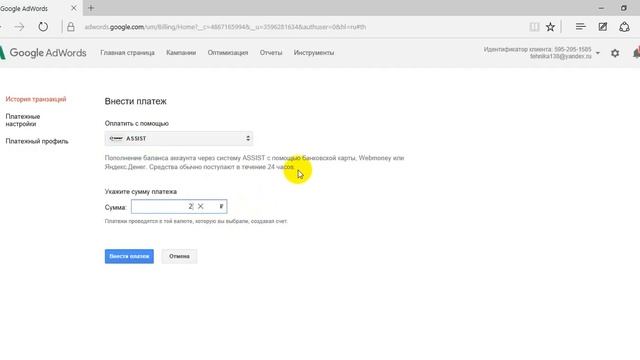Screen dimensions: 640x360
Task: Open reading view book icon
Action: coord(534,27)
